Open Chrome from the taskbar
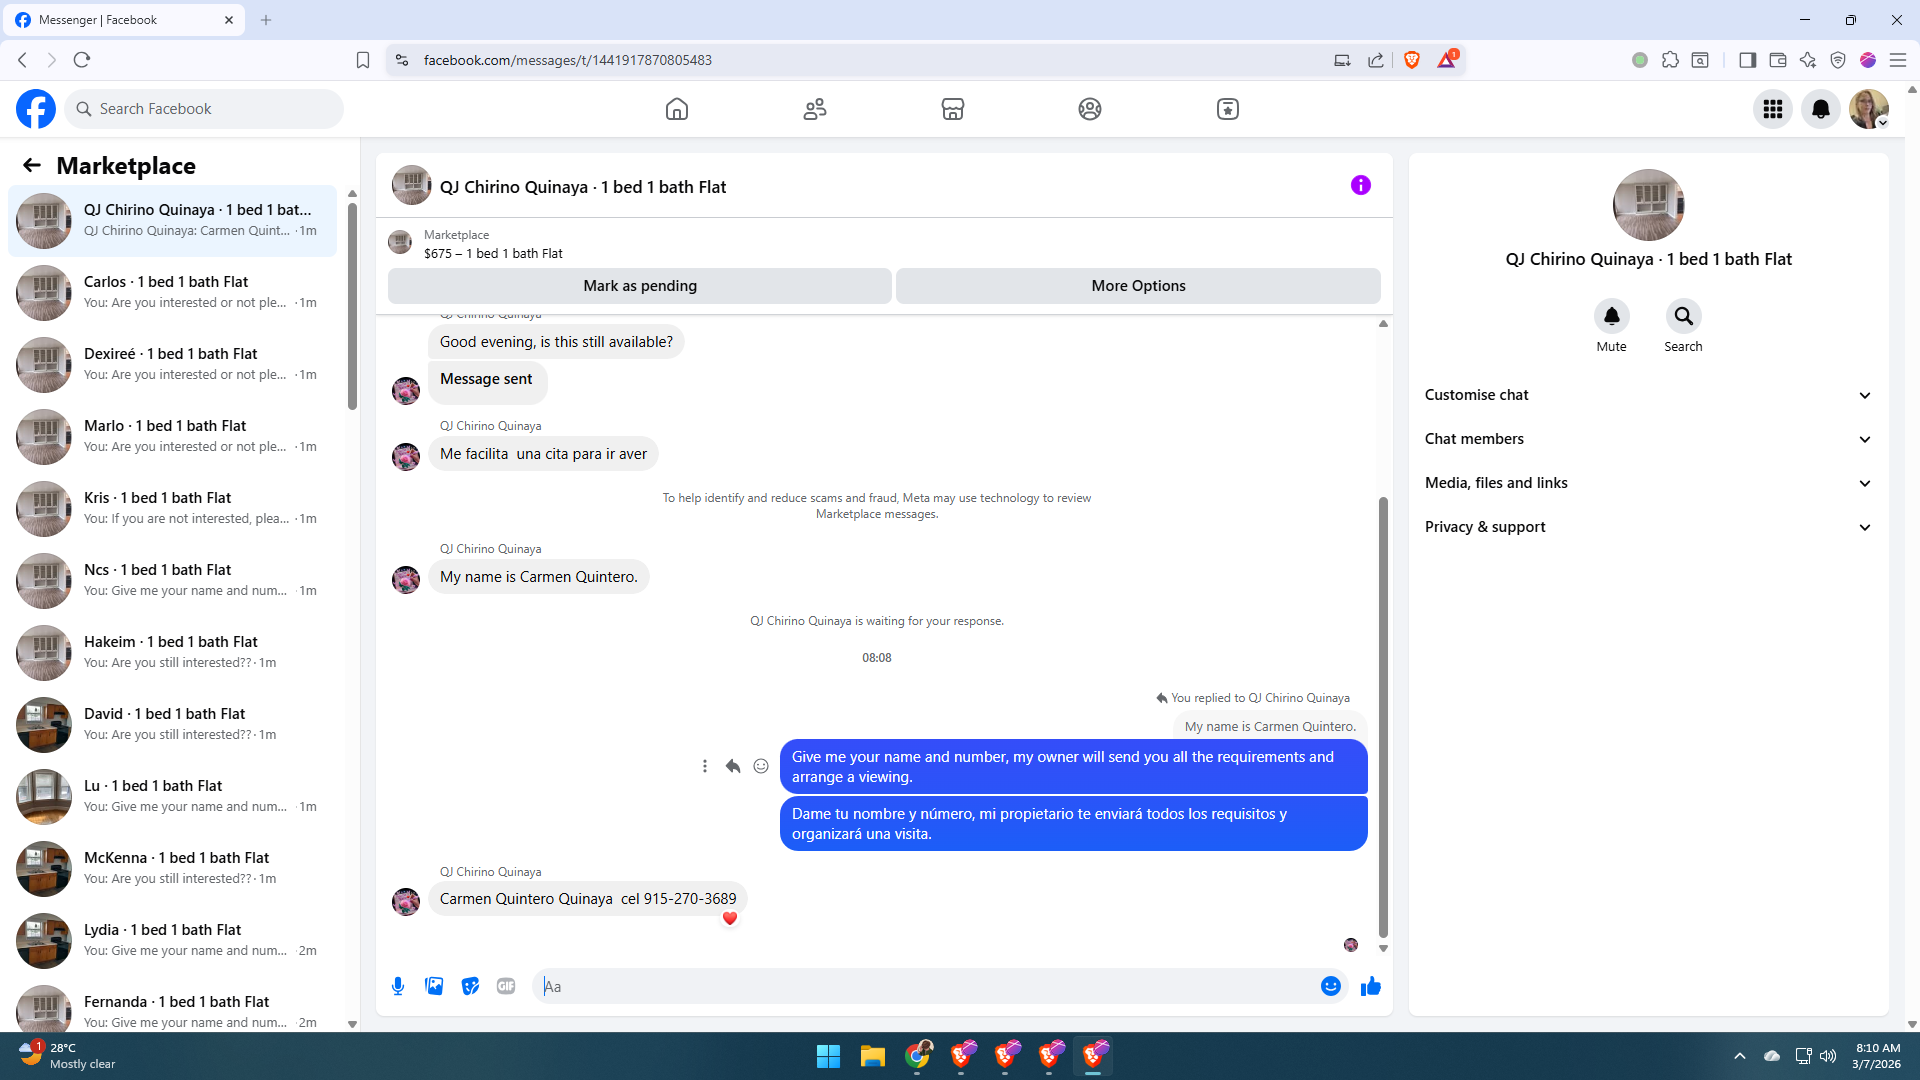This screenshot has height=1080, width=1920. (x=917, y=1056)
